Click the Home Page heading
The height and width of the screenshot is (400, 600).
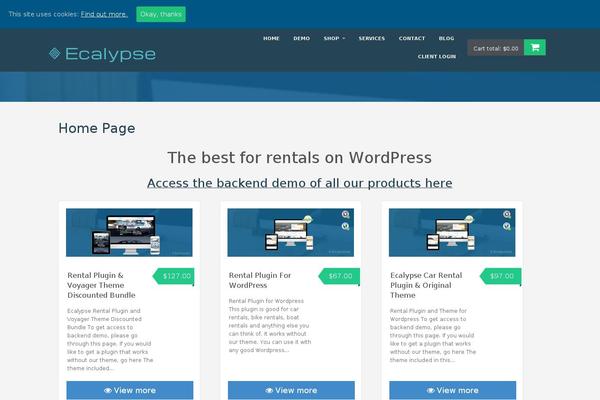point(97,128)
